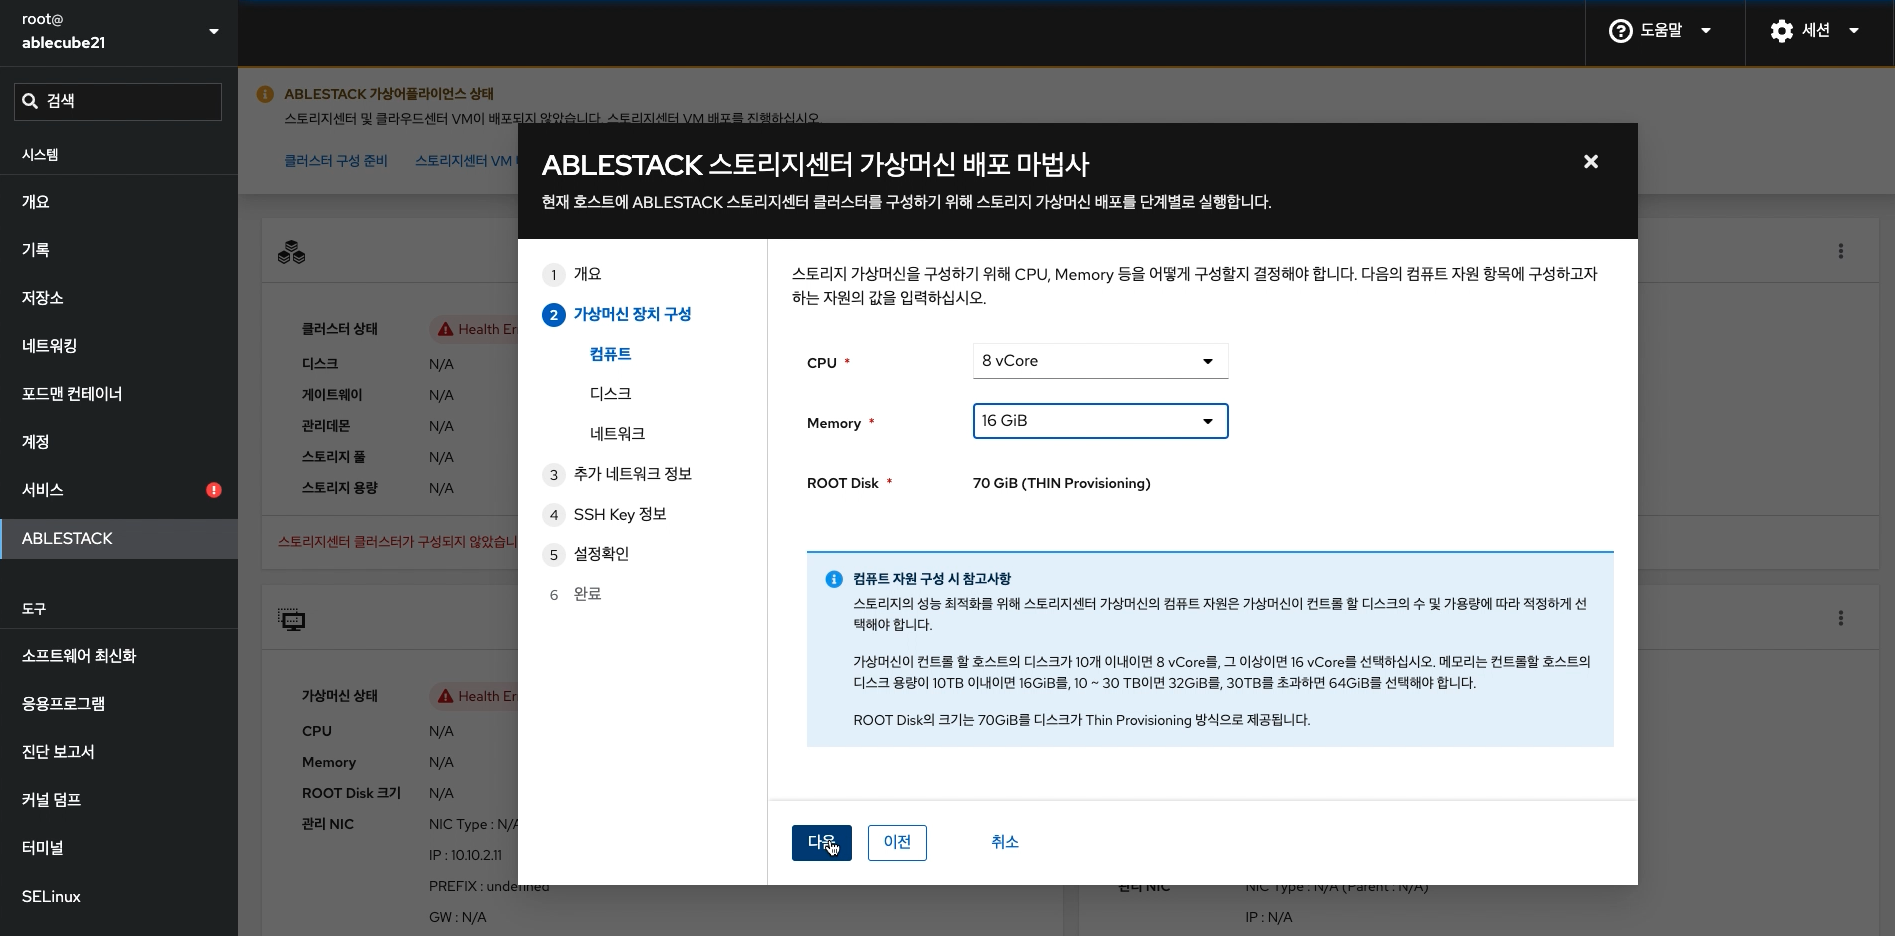Click the Health Error warning icon beside 클러스터 상태

(446, 329)
